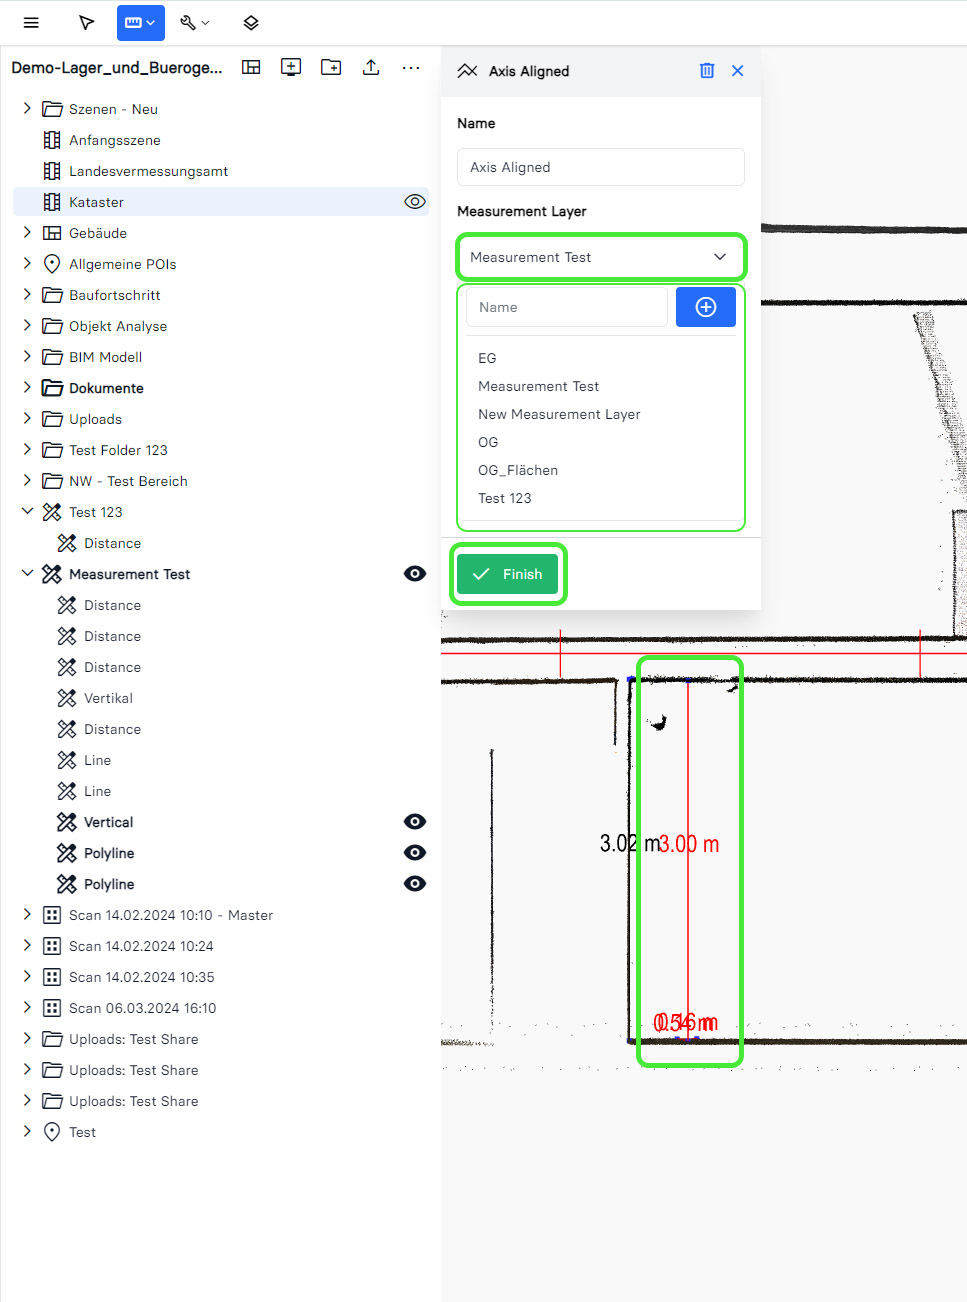The image size is (967, 1302).
Task: Toggle visibility of Vertical measurement
Action: (414, 822)
